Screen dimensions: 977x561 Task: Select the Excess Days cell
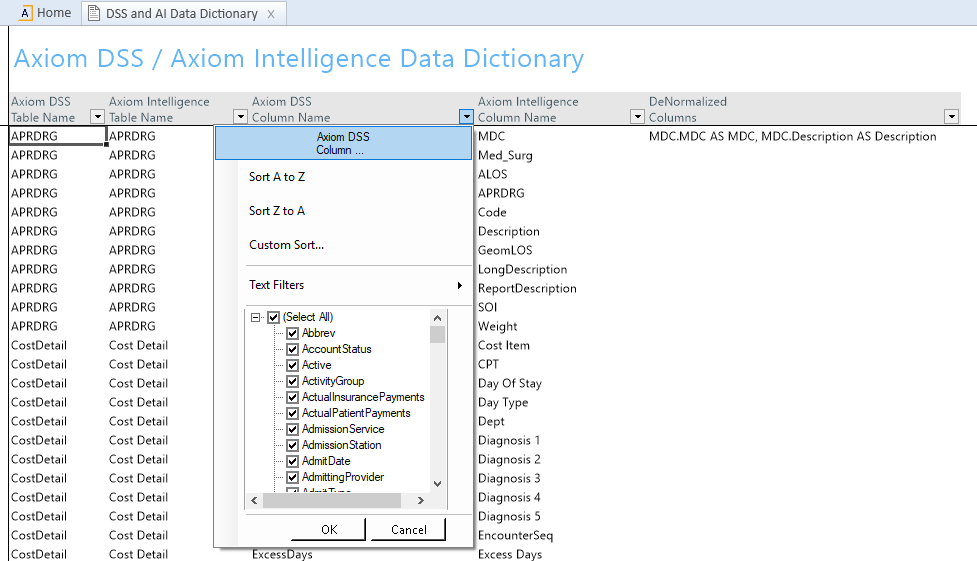click(510, 554)
